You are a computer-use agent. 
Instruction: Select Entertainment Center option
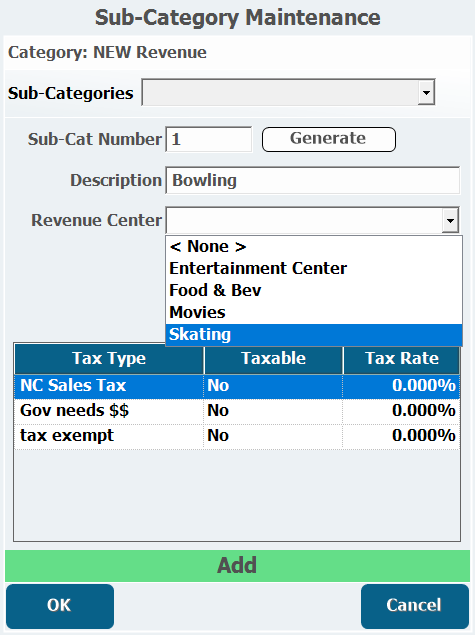(x=314, y=268)
